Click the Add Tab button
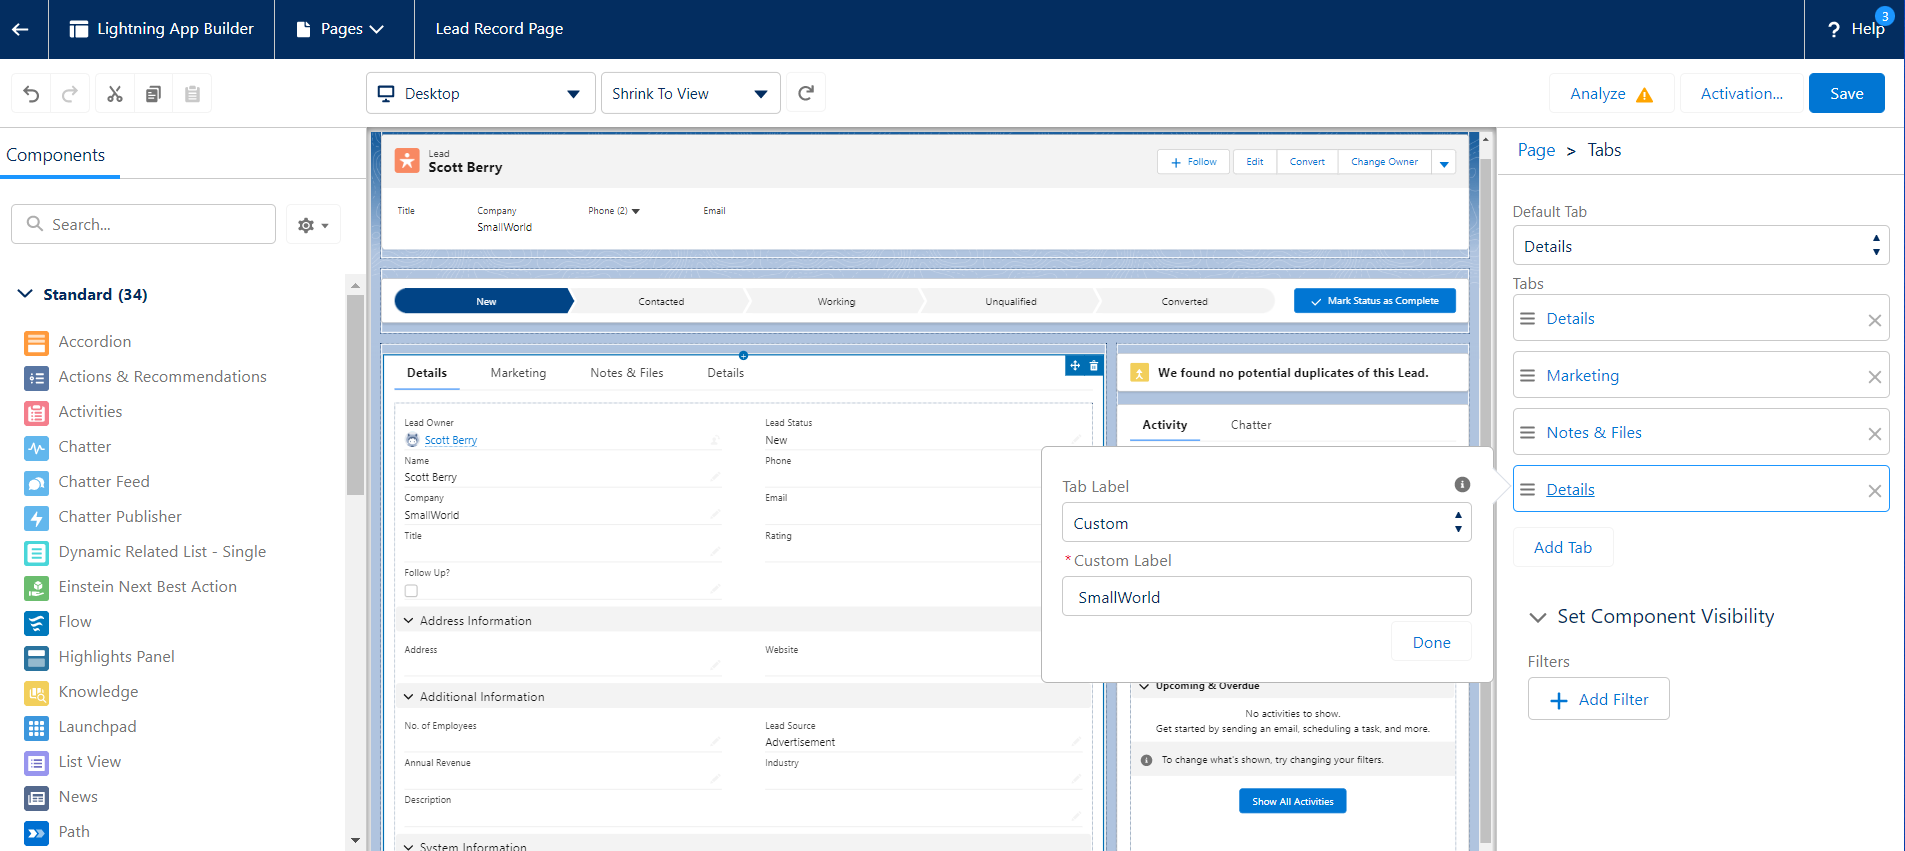The width and height of the screenshot is (1905, 851). [1562, 548]
